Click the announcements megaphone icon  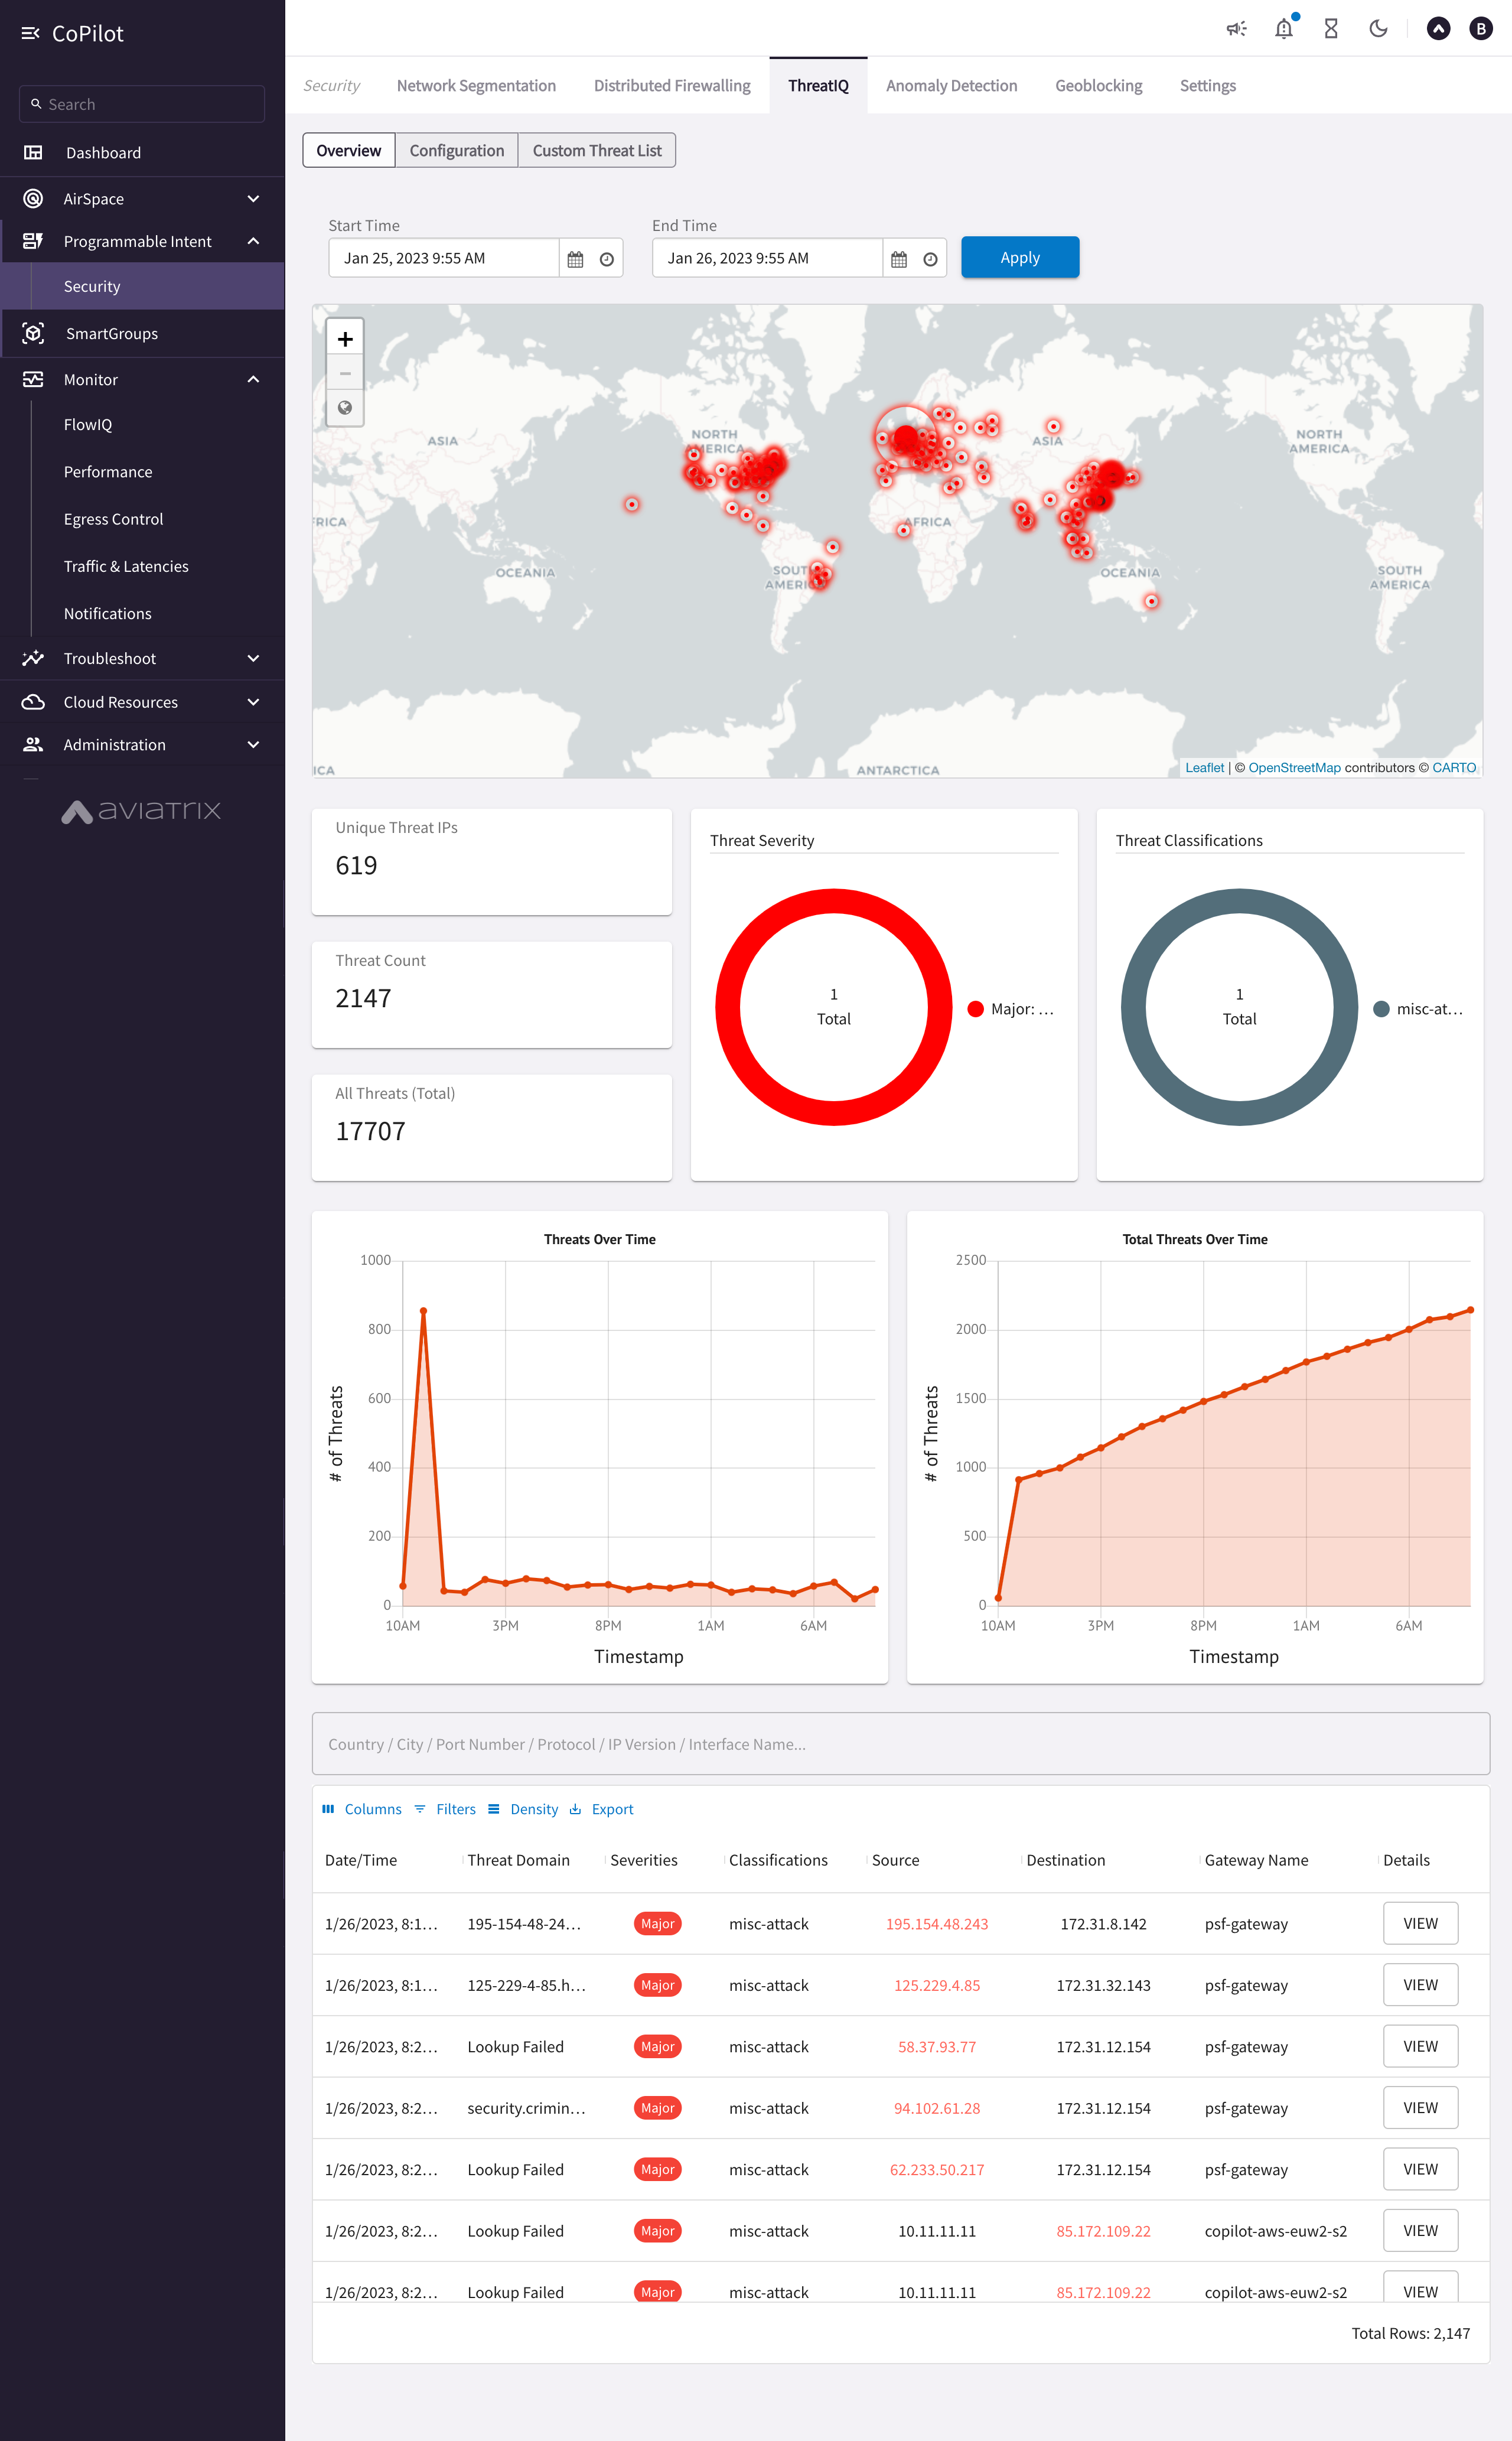point(1236,29)
